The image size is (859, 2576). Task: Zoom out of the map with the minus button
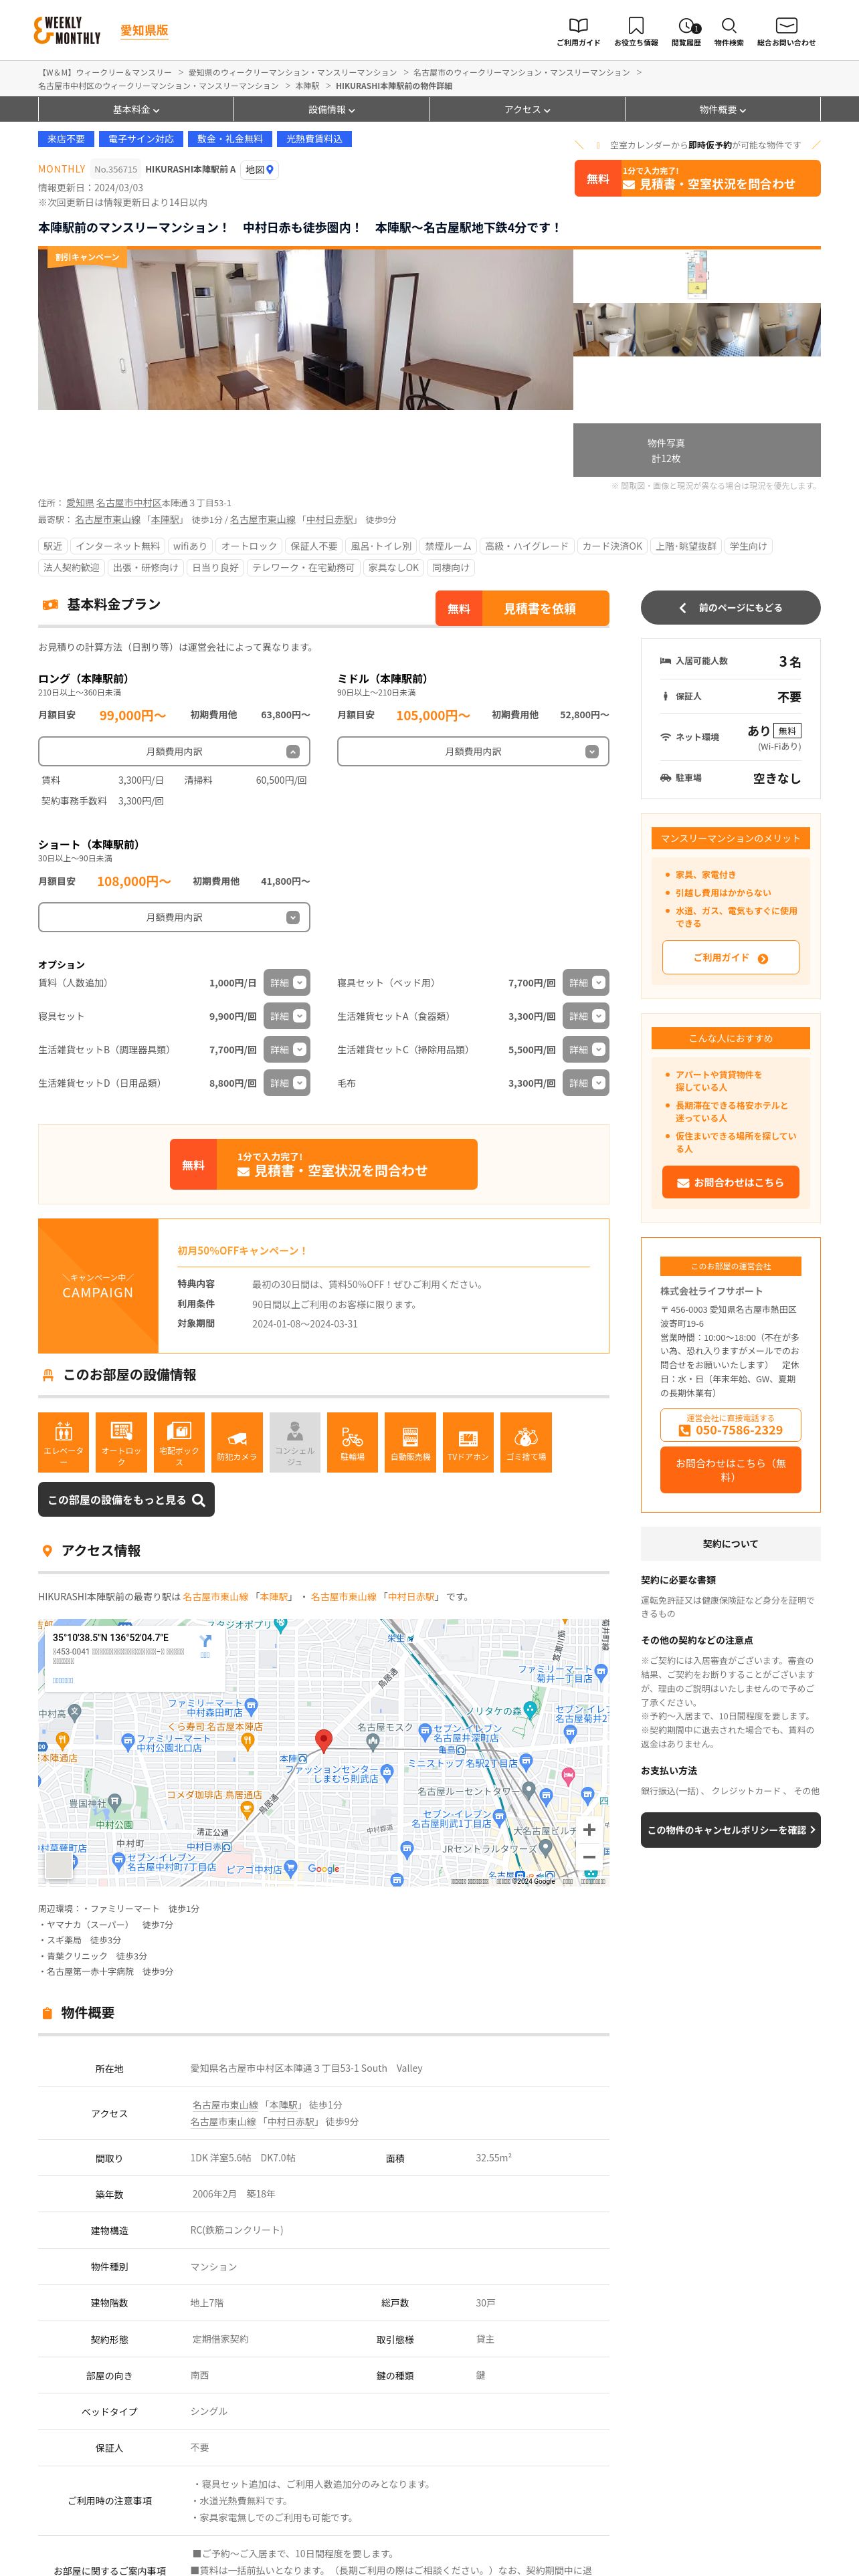coord(589,1857)
